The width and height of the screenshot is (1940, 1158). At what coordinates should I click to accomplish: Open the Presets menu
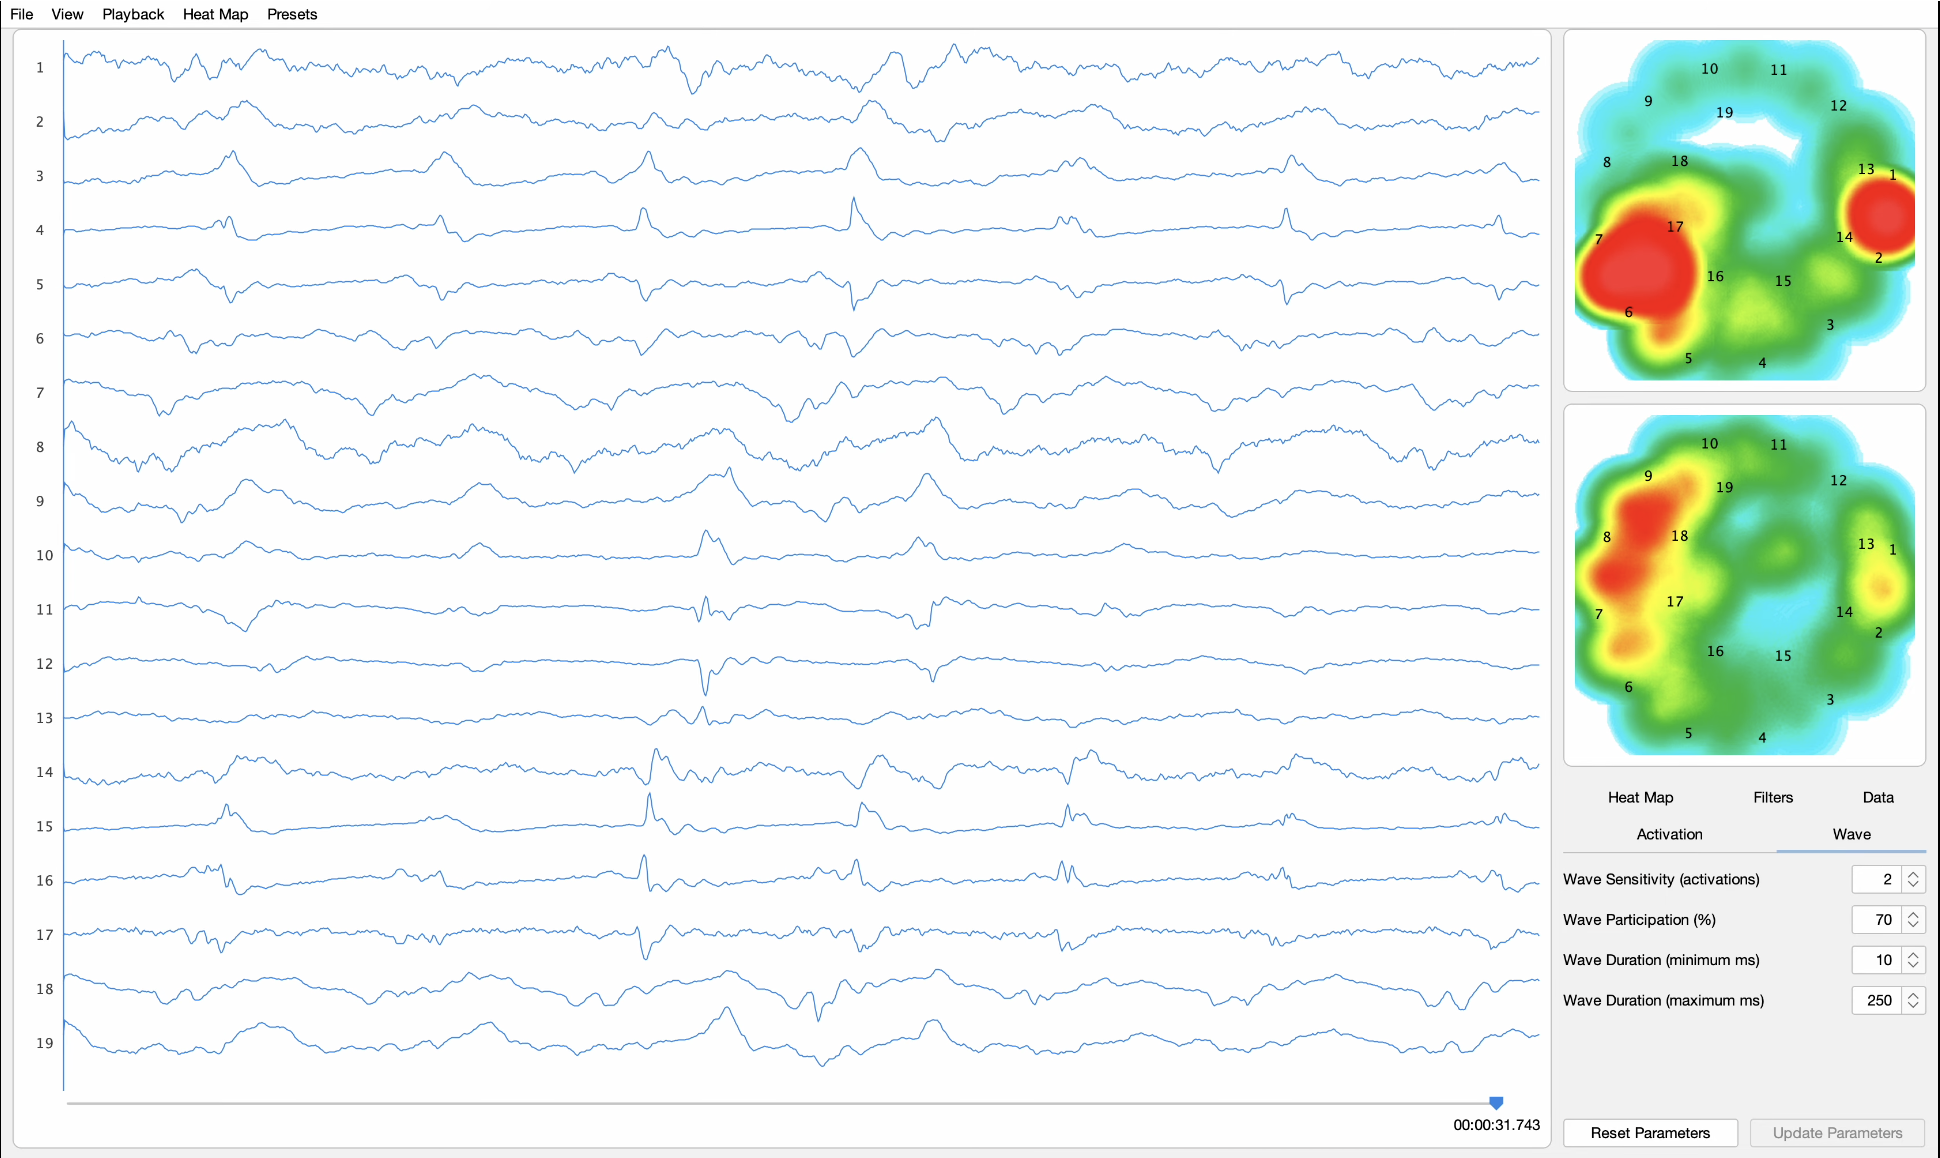point(292,14)
